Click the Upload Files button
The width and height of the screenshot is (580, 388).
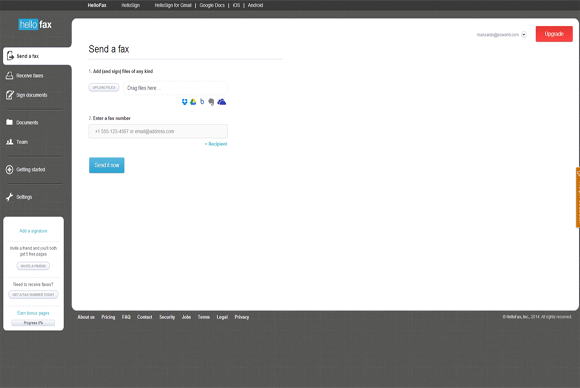pyautogui.click(x=104, y=88)
